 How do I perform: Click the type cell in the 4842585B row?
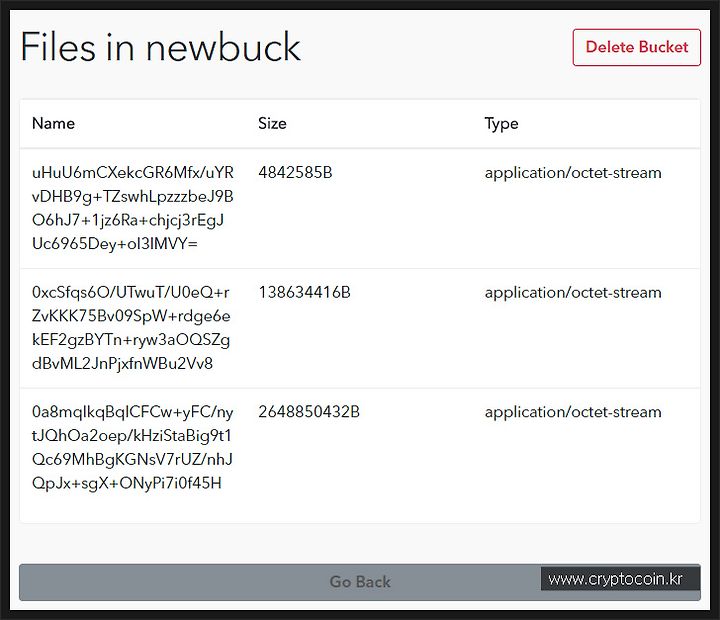pyautogui.click(x=573, y=173)
